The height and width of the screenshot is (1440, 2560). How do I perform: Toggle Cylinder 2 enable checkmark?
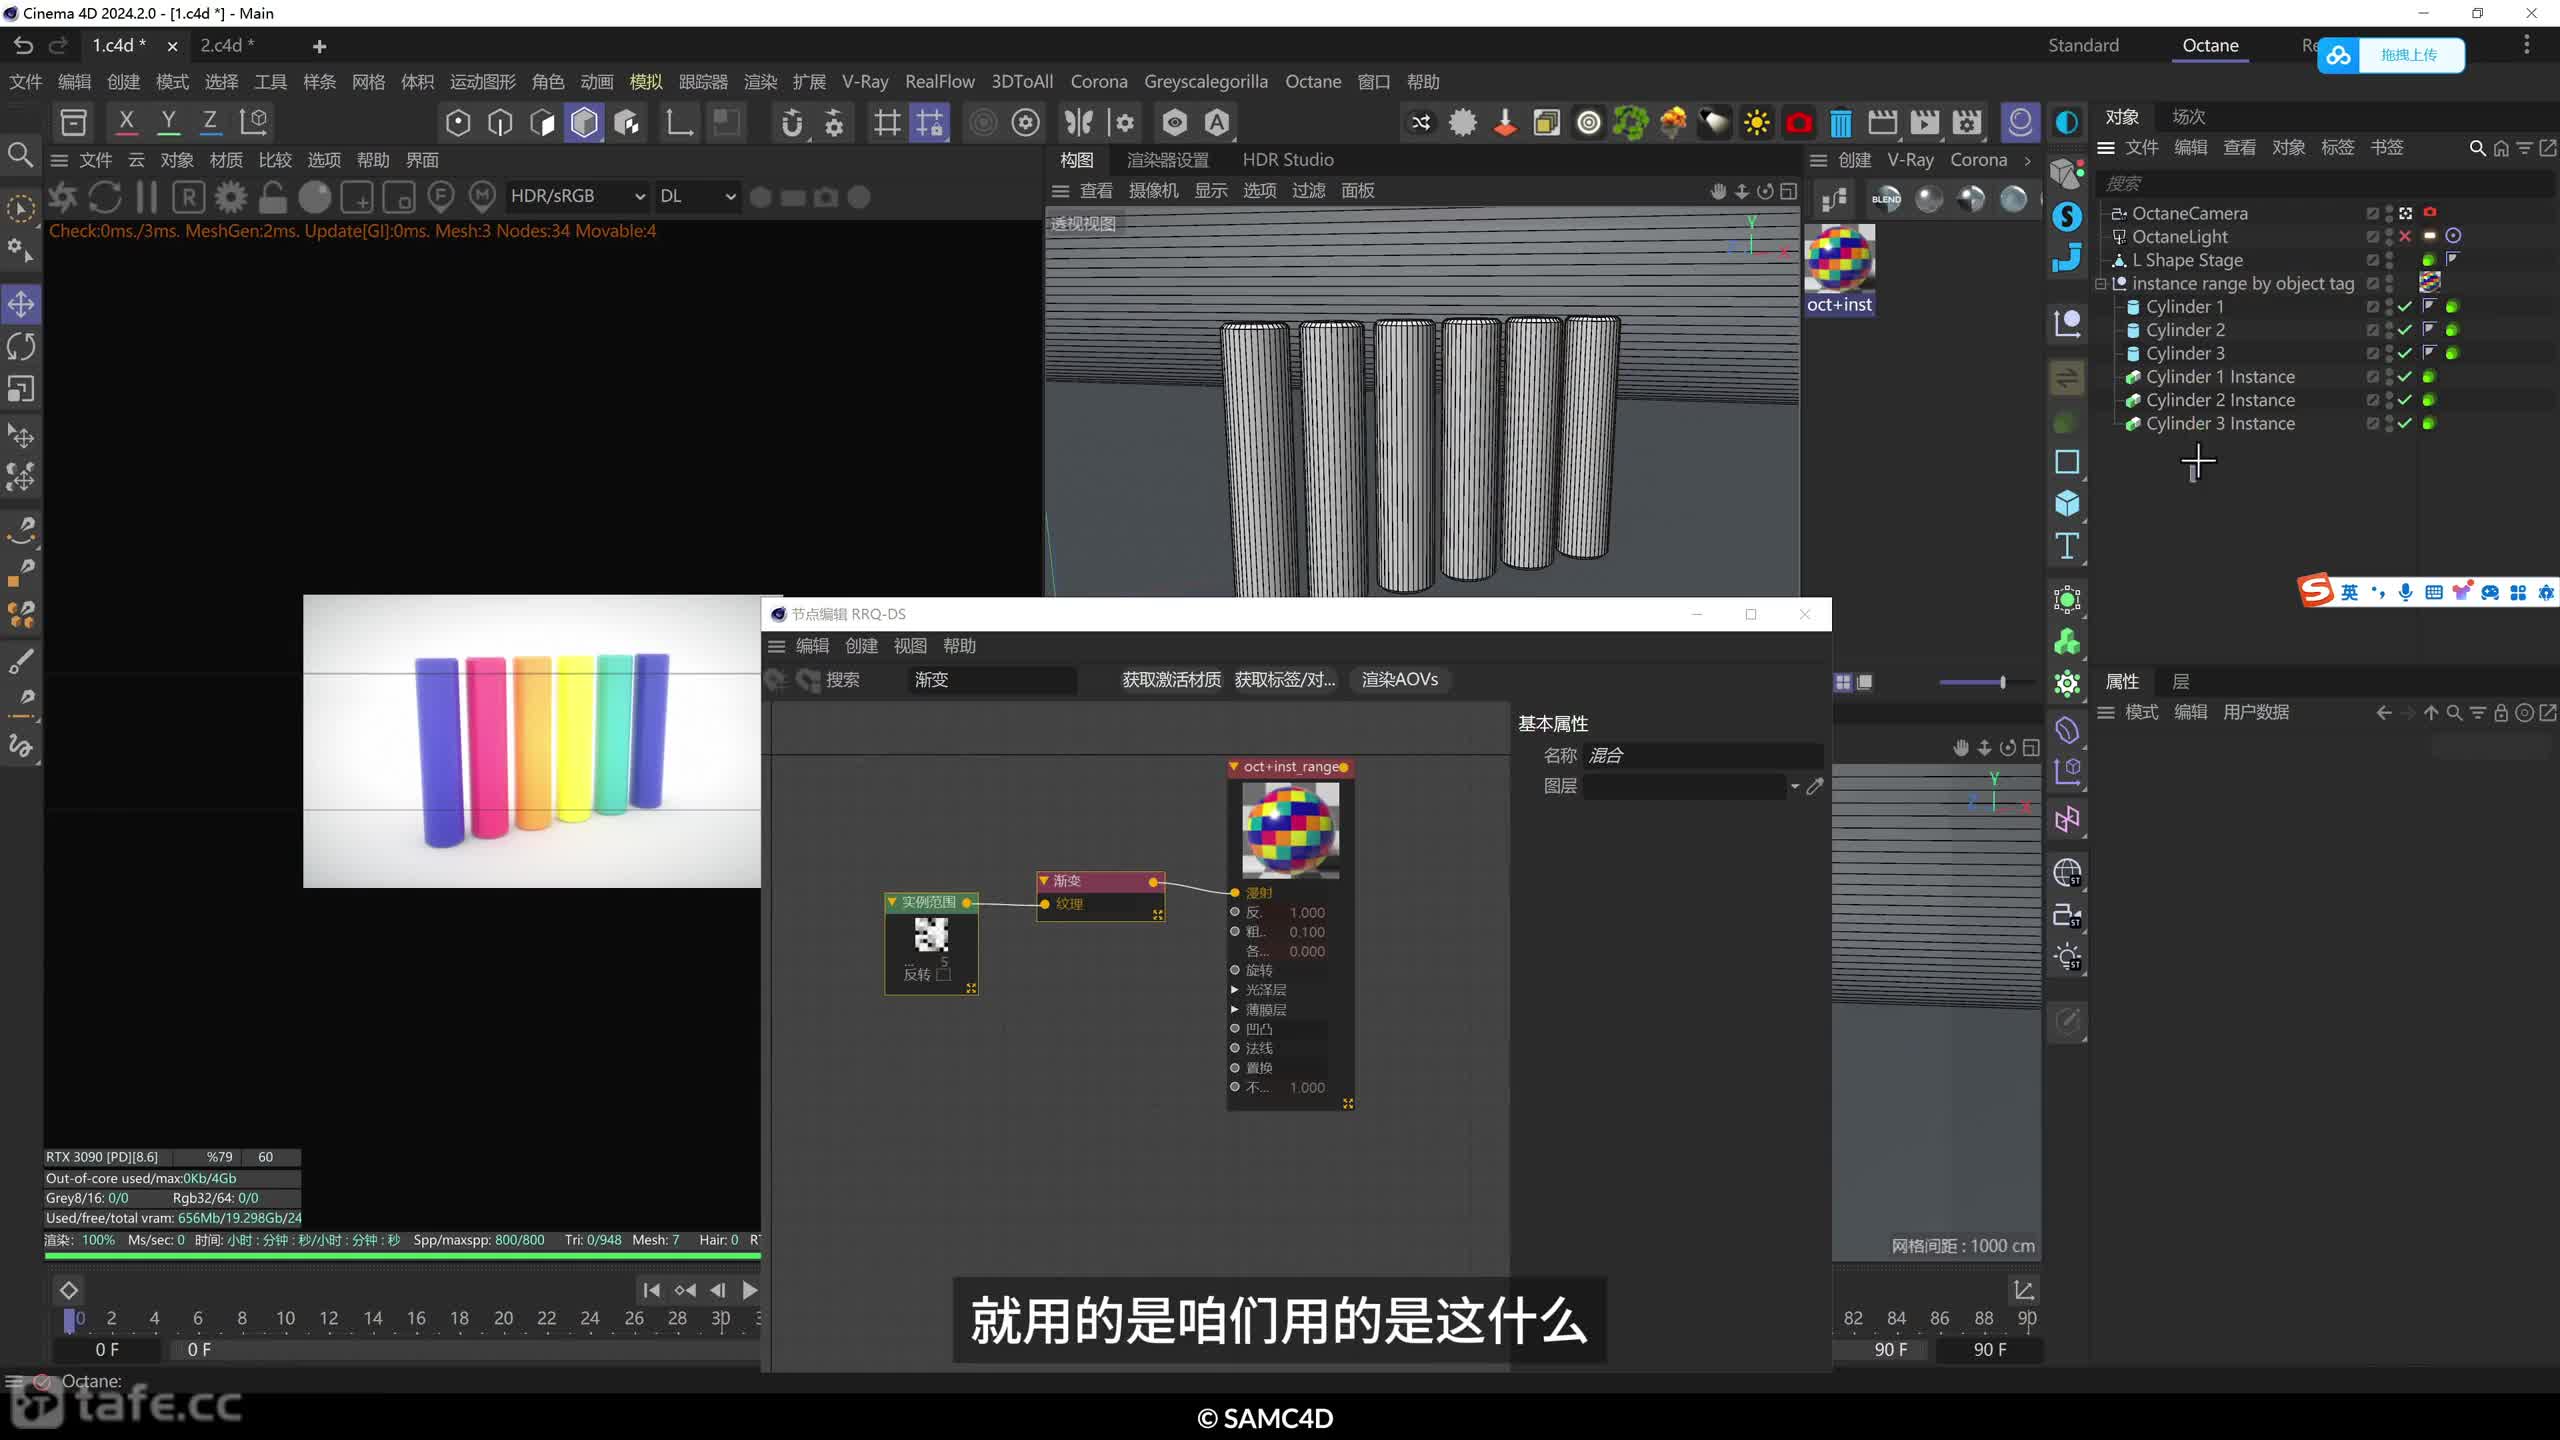pos(2405,330)
